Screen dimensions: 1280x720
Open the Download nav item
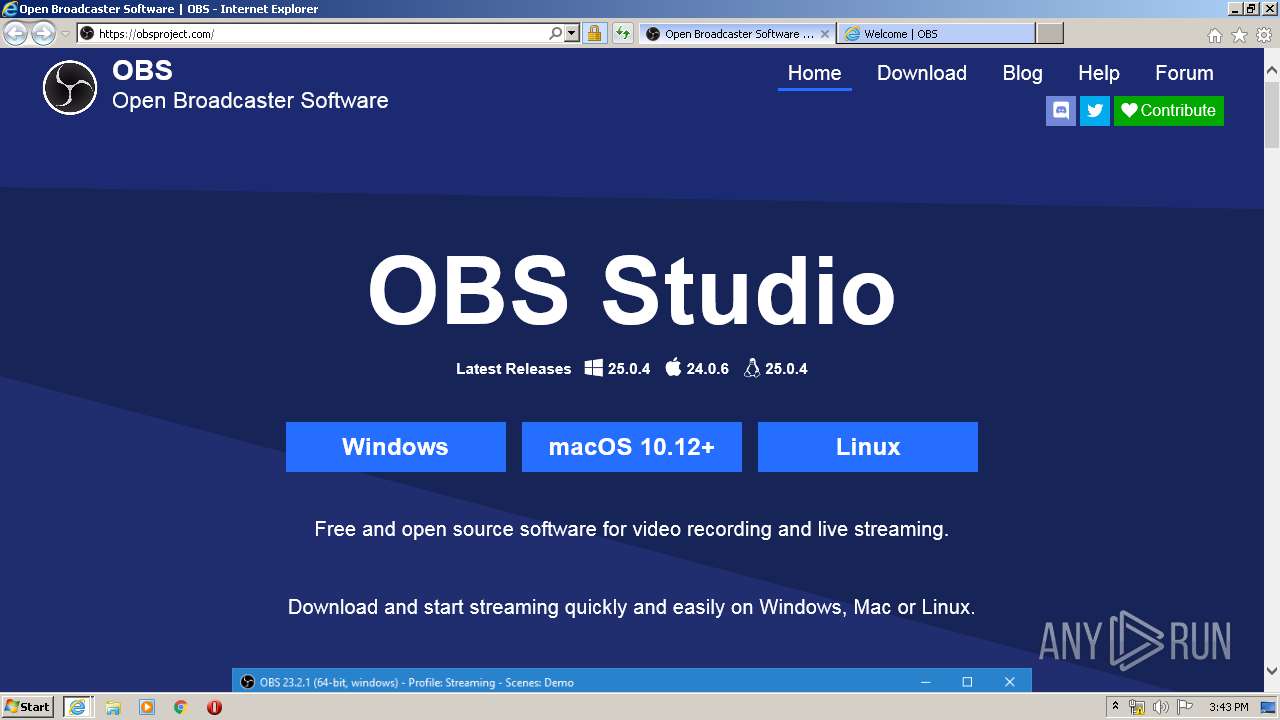[922, 73]
